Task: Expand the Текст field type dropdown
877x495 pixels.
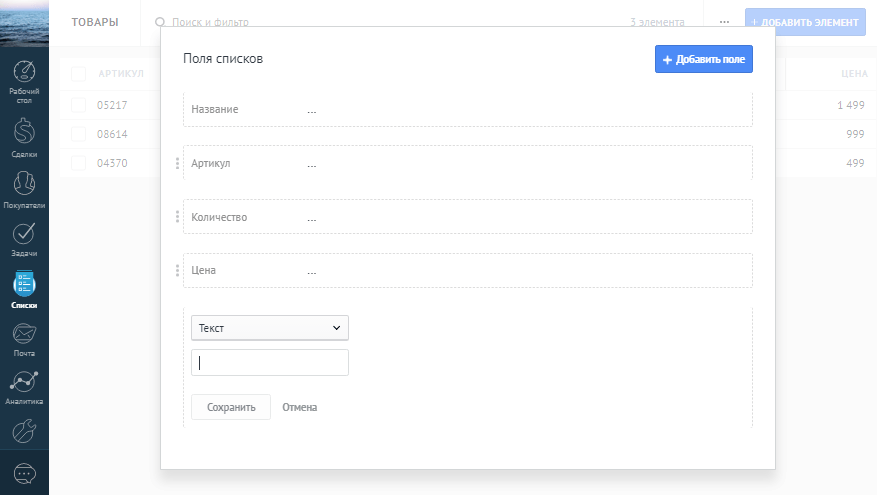Action: [x=269, y=328]
